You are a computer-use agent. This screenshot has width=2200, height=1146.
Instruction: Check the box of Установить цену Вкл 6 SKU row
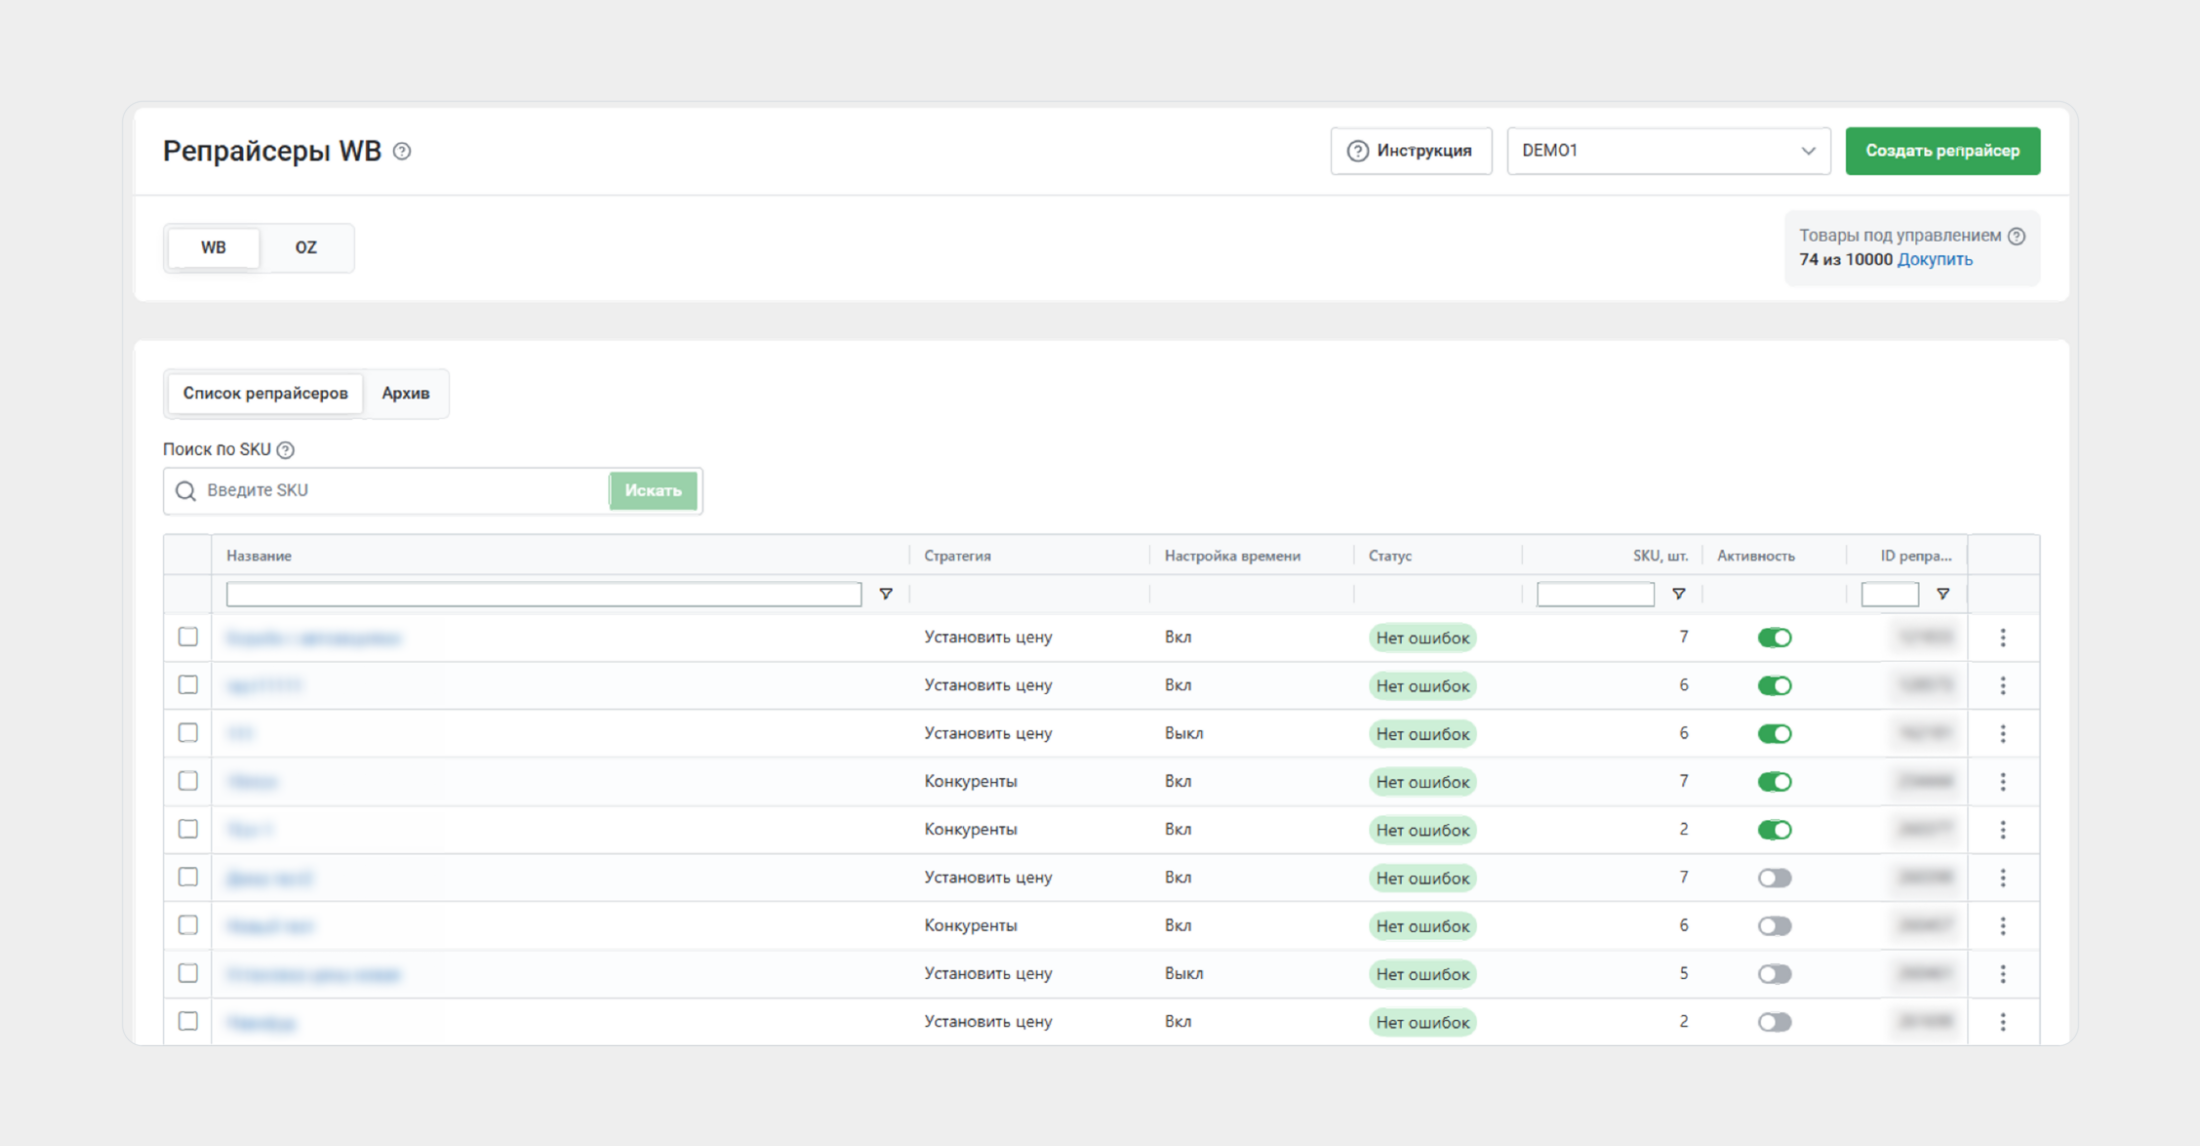point(188,685)
